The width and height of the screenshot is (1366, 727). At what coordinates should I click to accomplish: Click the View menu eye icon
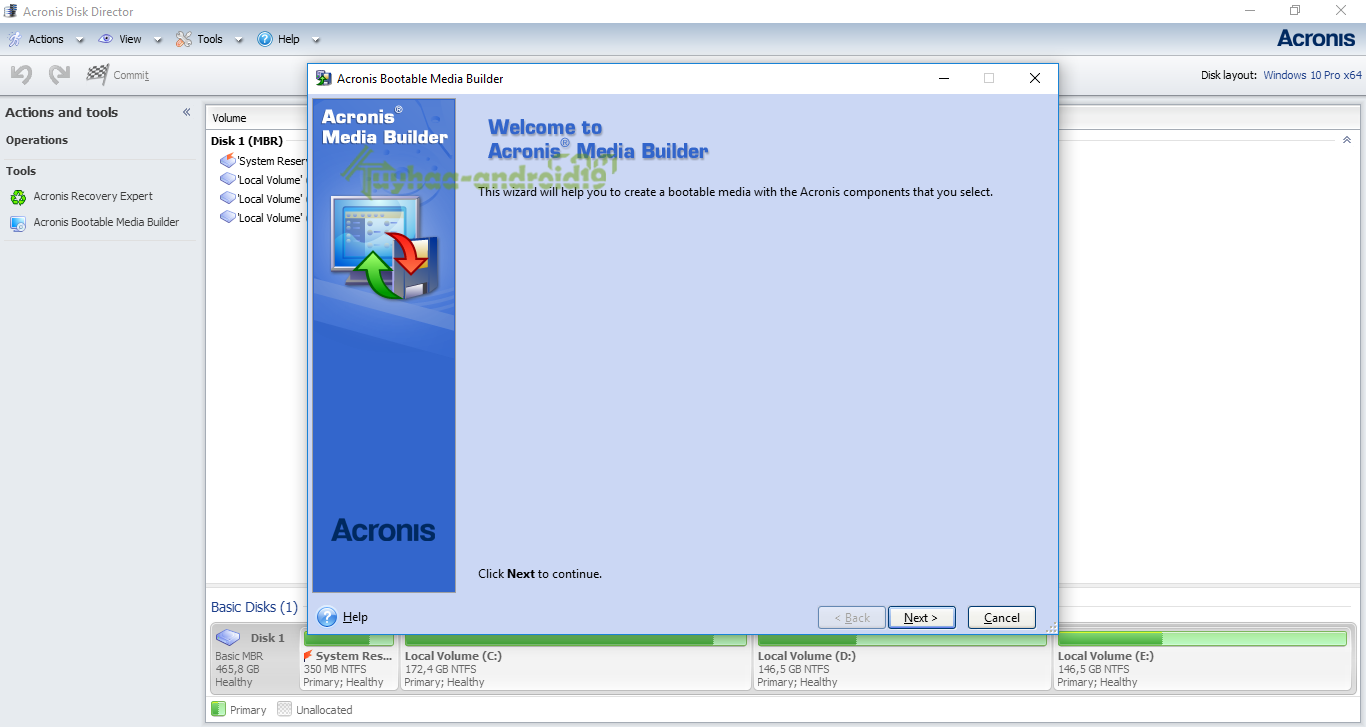point(106,39)
